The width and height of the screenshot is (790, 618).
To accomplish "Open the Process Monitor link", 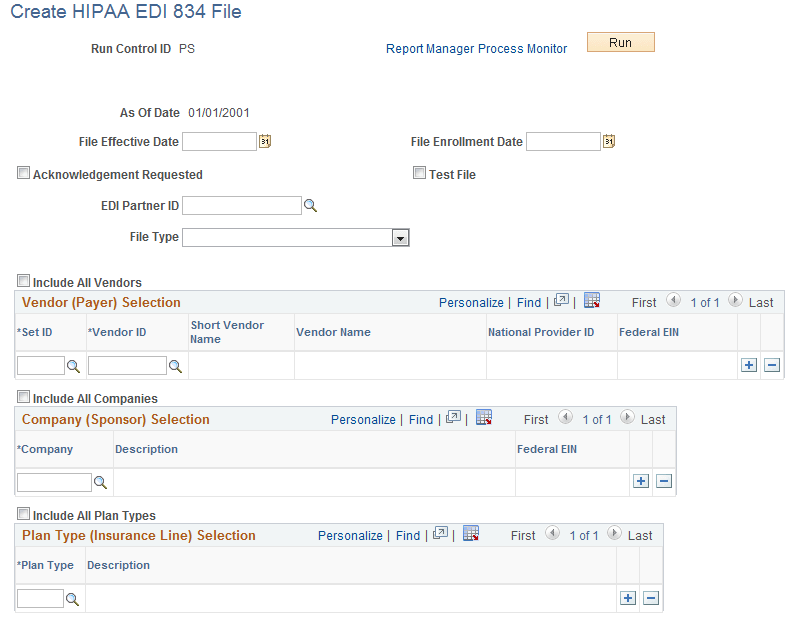I will point(522,49).
